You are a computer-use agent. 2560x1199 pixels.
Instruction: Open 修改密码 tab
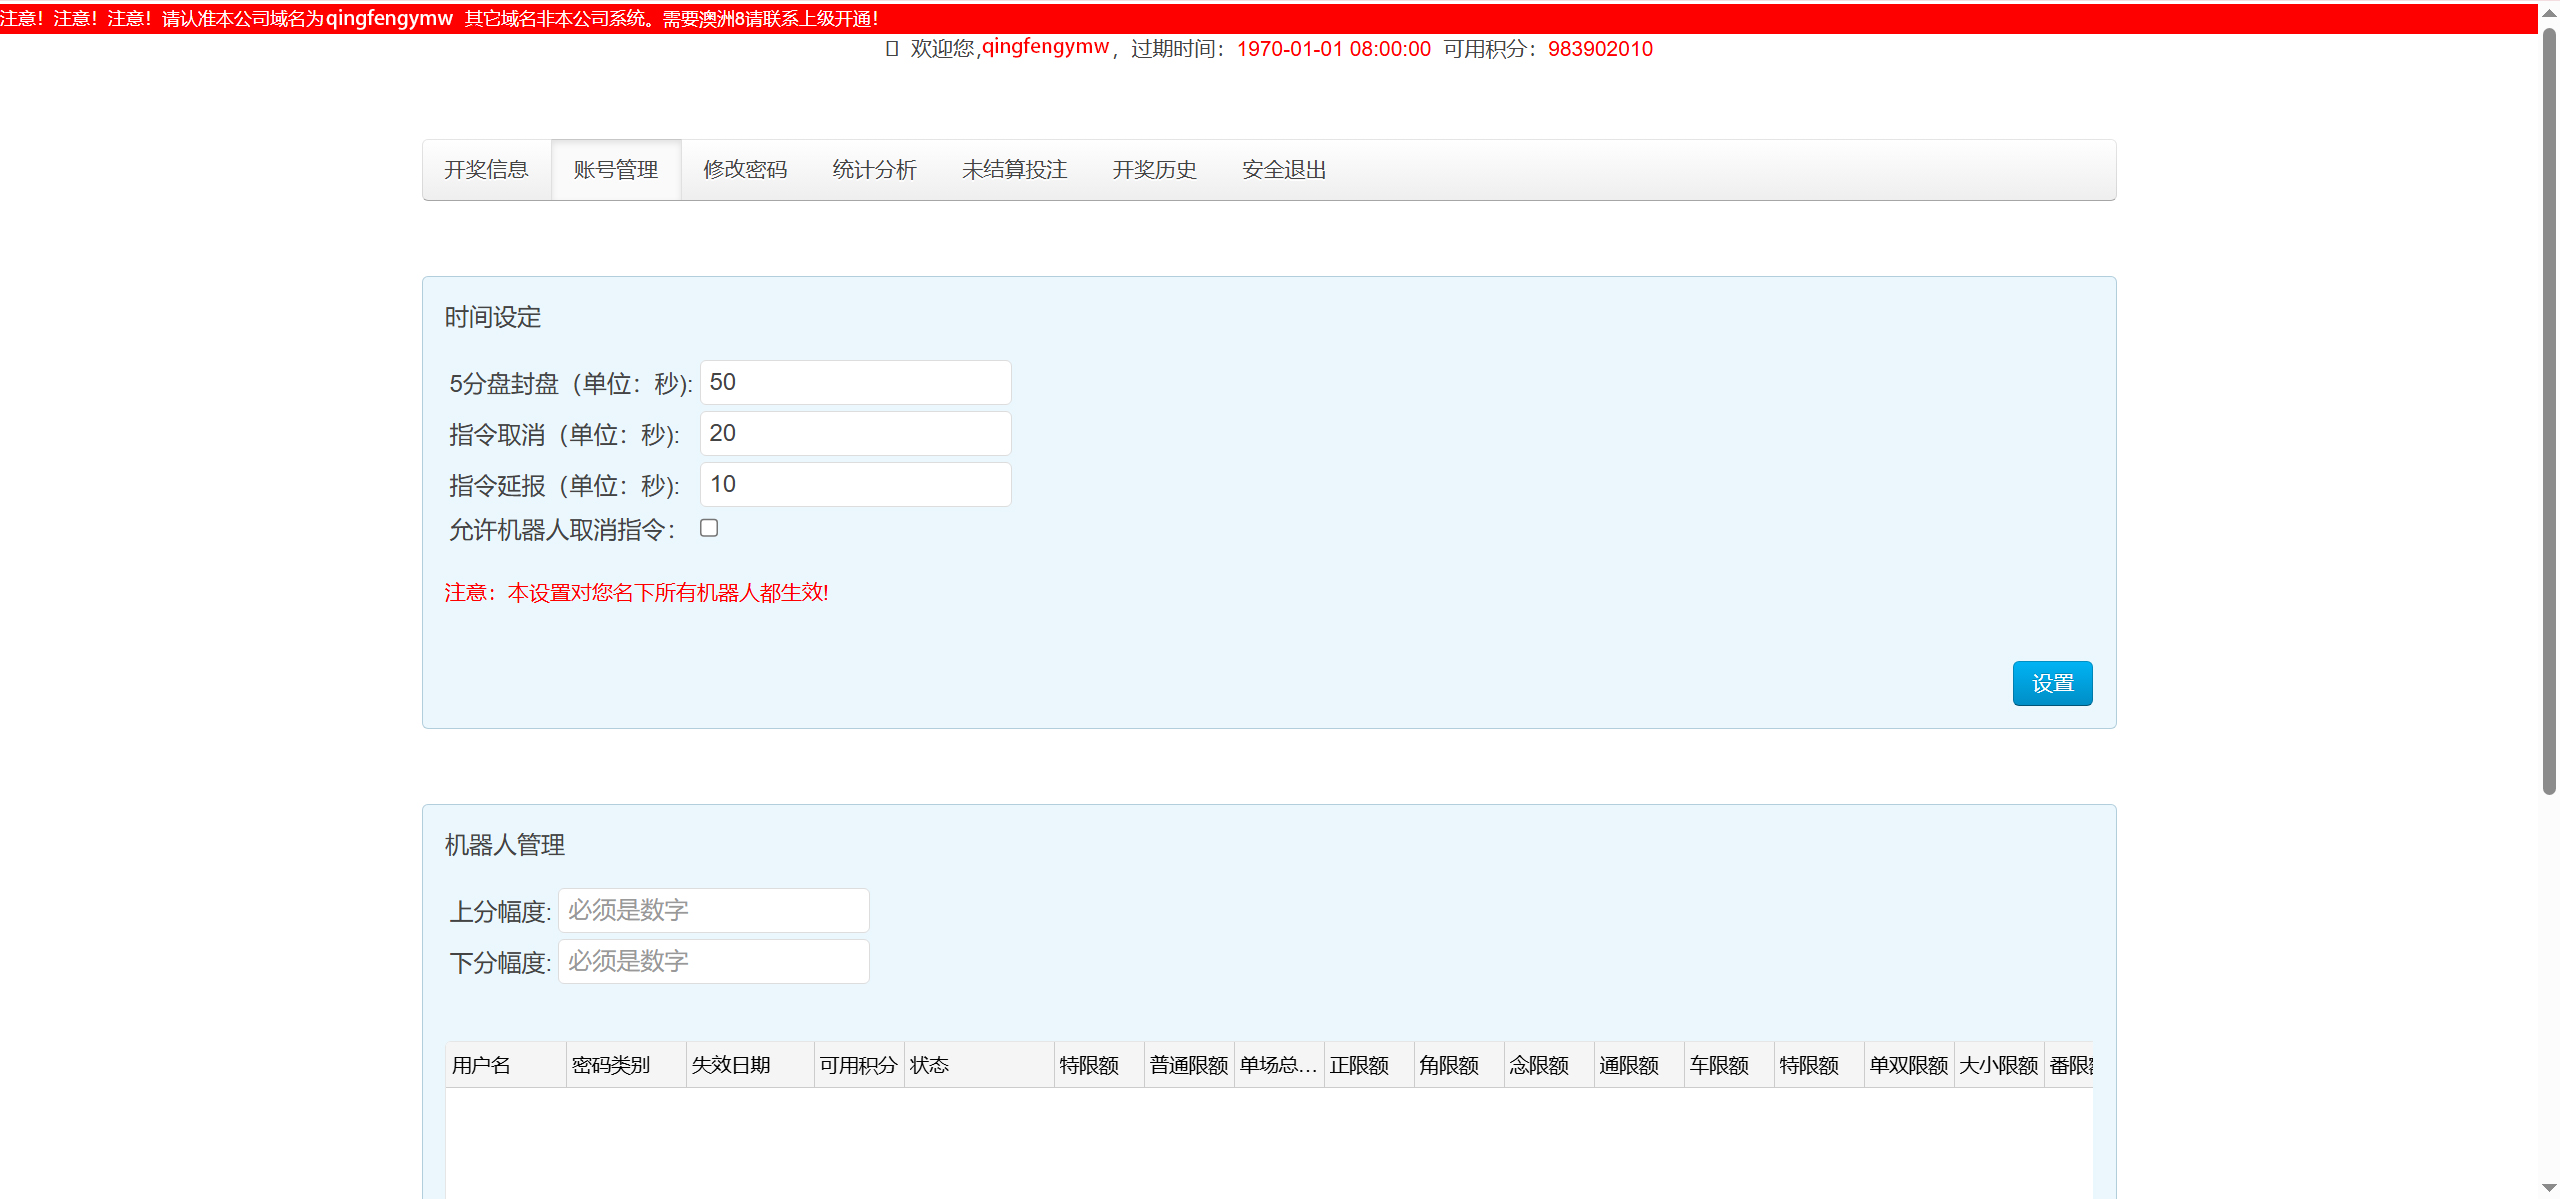click(745, 170)
